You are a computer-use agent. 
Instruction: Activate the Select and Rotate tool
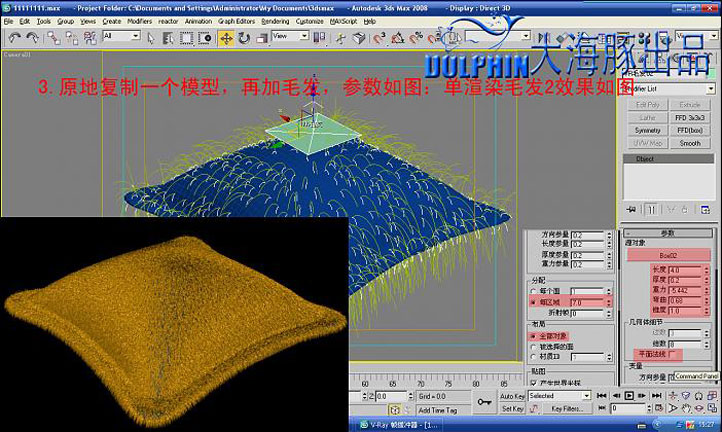tap(244, 38)
